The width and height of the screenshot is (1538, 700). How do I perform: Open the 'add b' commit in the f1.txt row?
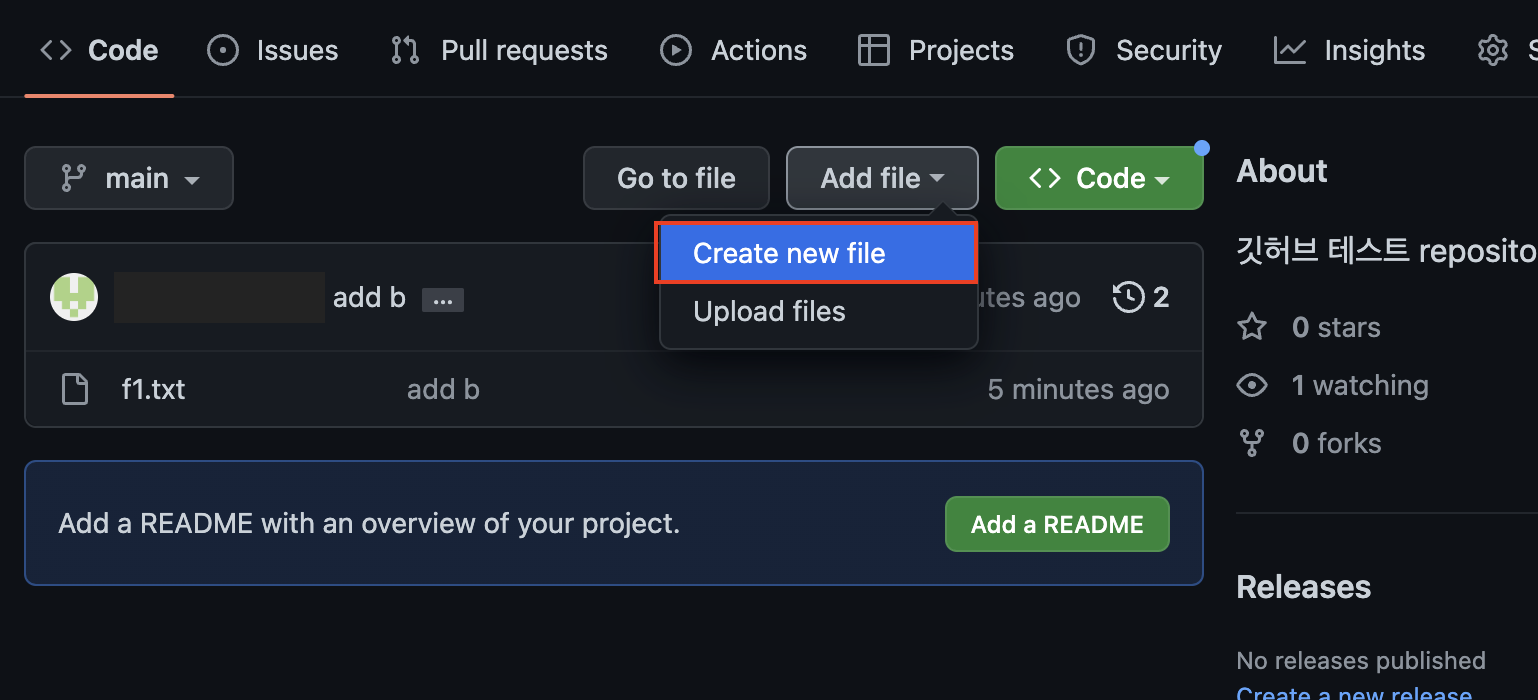(x=443, y=389)
